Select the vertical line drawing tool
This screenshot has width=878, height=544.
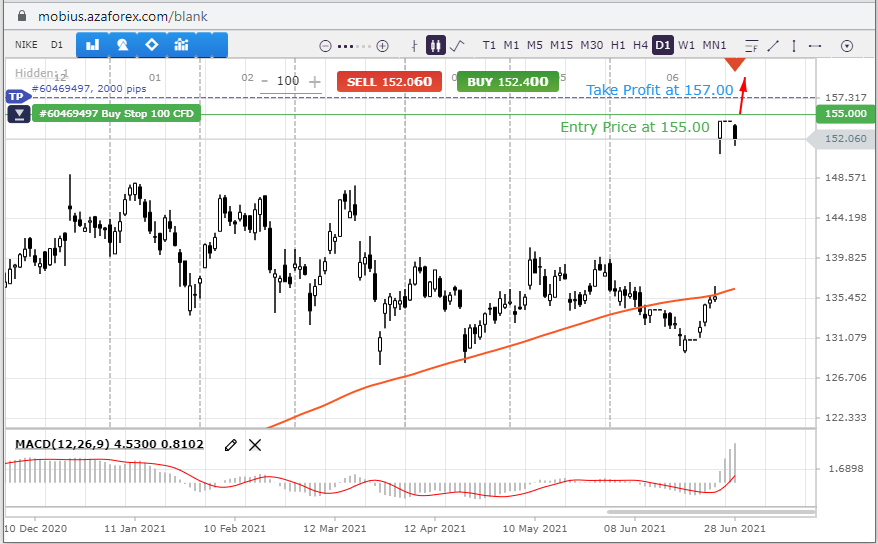[794, 45]
